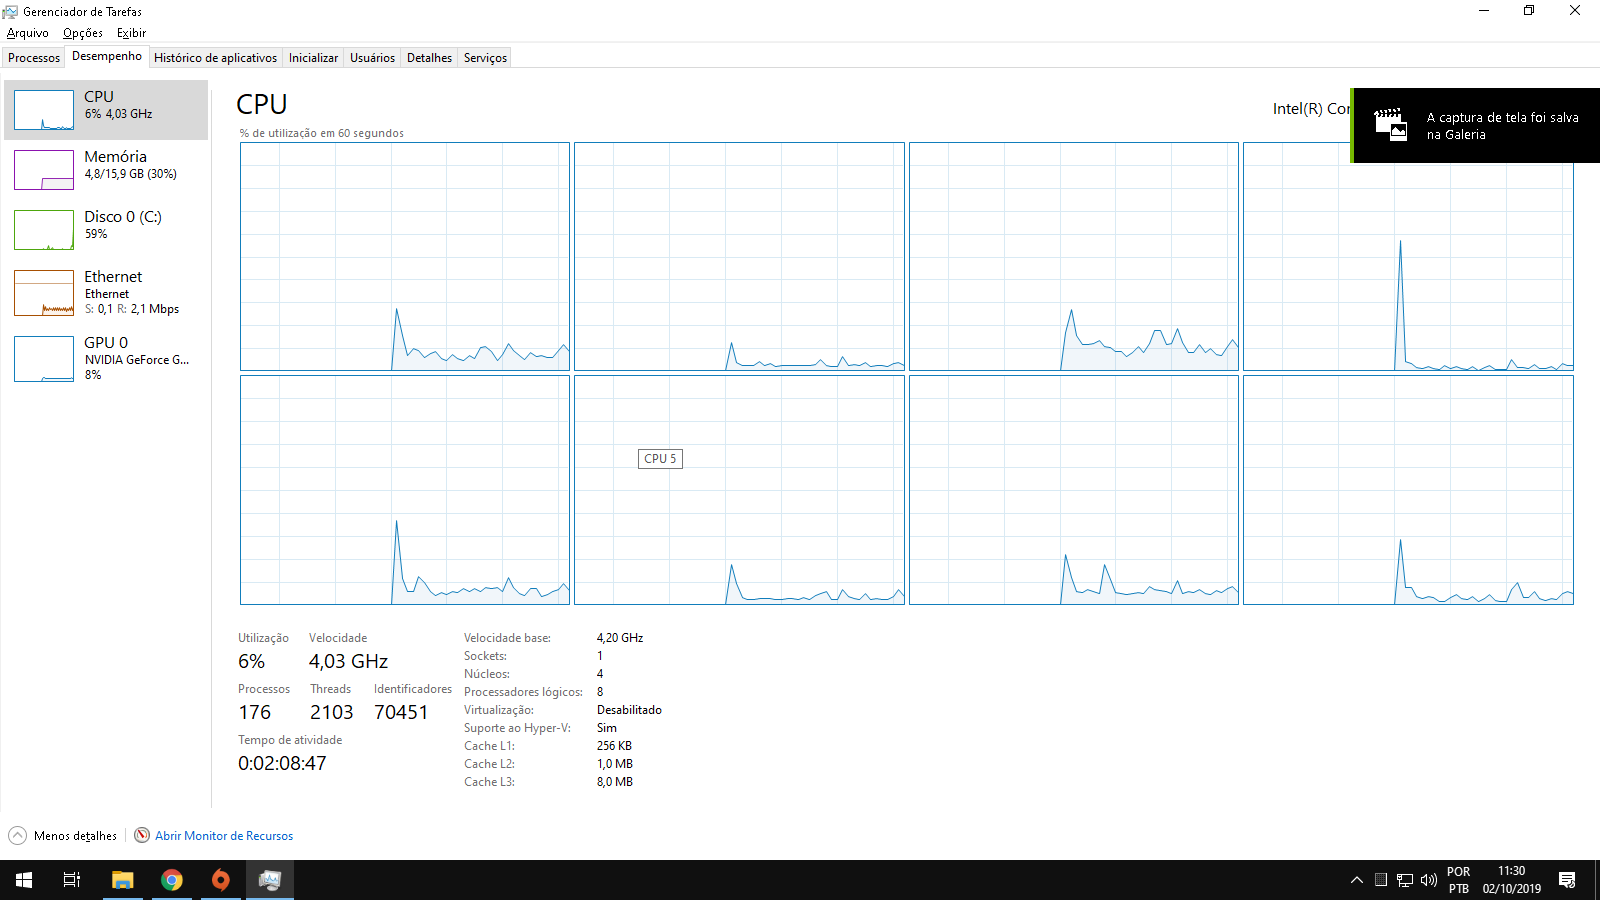
Task: Switch to the Processos tab
Action: [34, 58]
